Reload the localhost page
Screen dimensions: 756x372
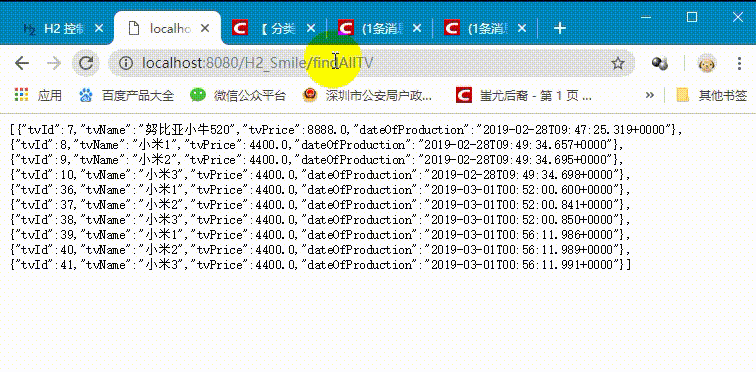point(86,63)
